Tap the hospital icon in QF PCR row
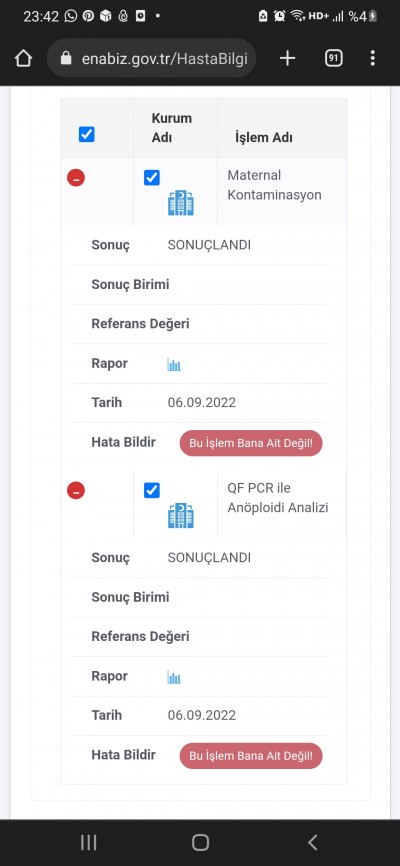This screenshot has width=400, height=866. click(181, 515)
